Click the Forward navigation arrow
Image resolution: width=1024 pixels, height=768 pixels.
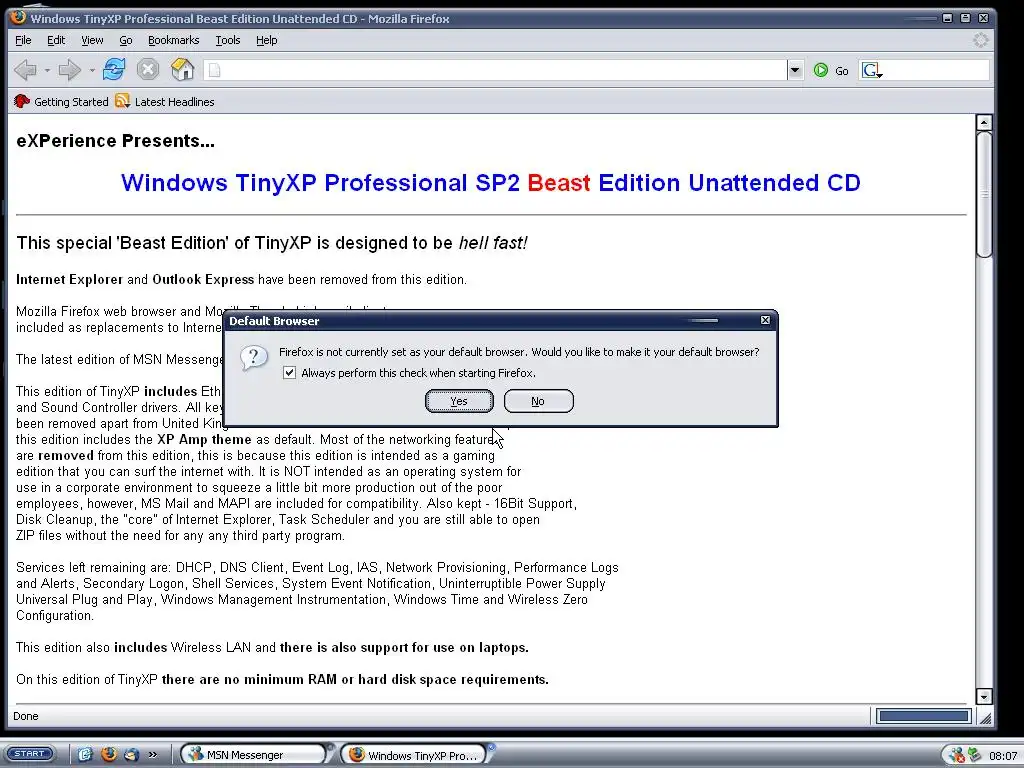click(x=69, y=69)
